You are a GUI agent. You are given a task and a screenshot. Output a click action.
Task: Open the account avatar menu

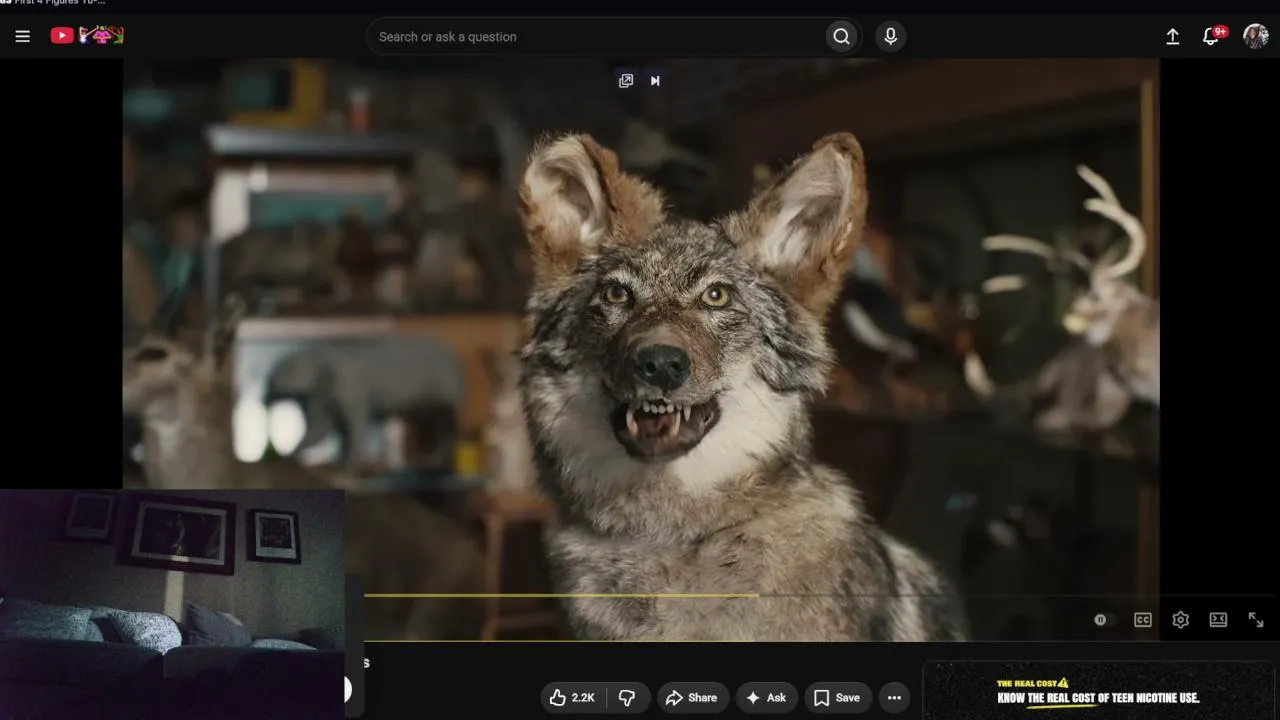(1256, 37)
